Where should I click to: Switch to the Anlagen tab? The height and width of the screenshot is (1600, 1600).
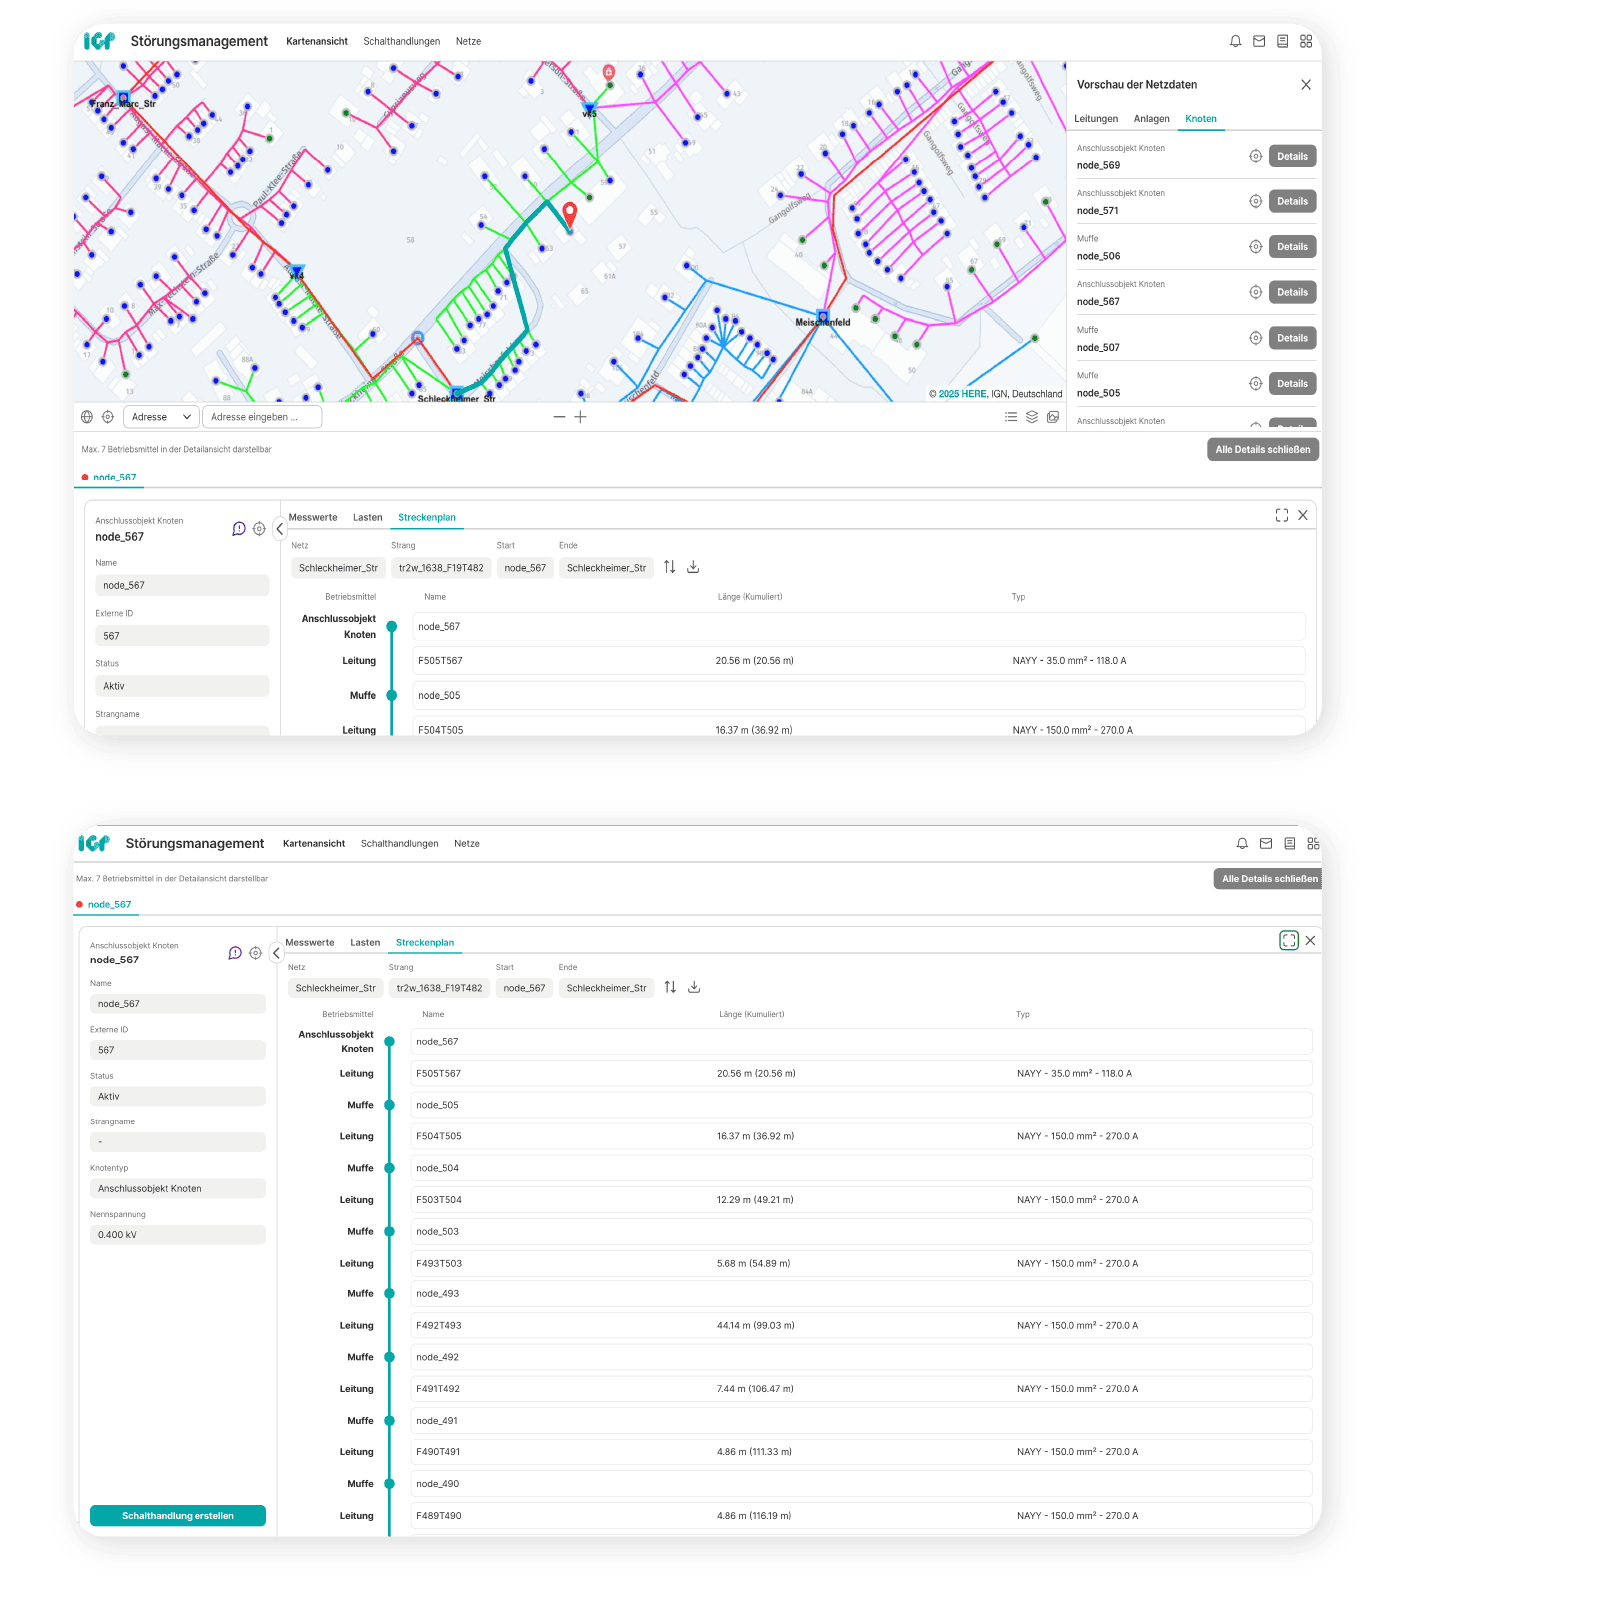1152,119
